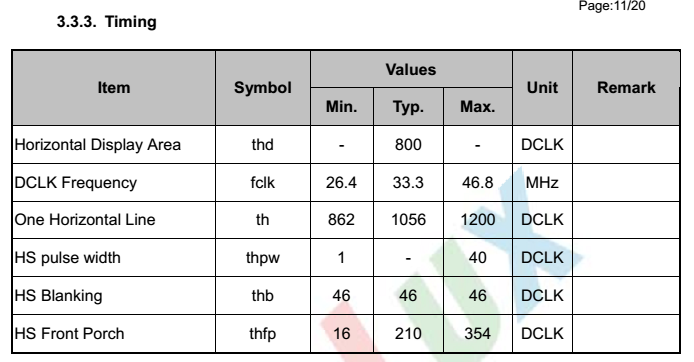
Task: Click the Values header cell
Action: click(x=411, y=69)
